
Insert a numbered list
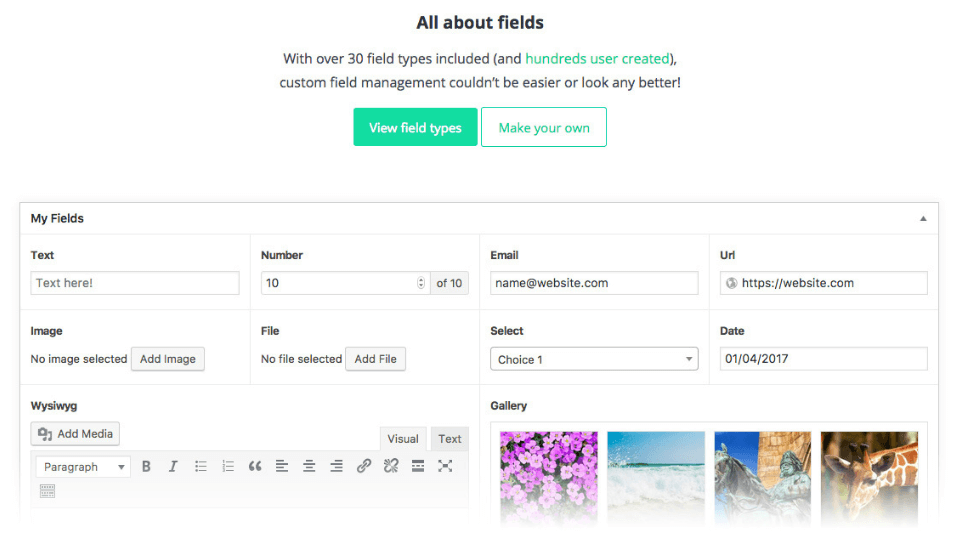coord(228,467)
